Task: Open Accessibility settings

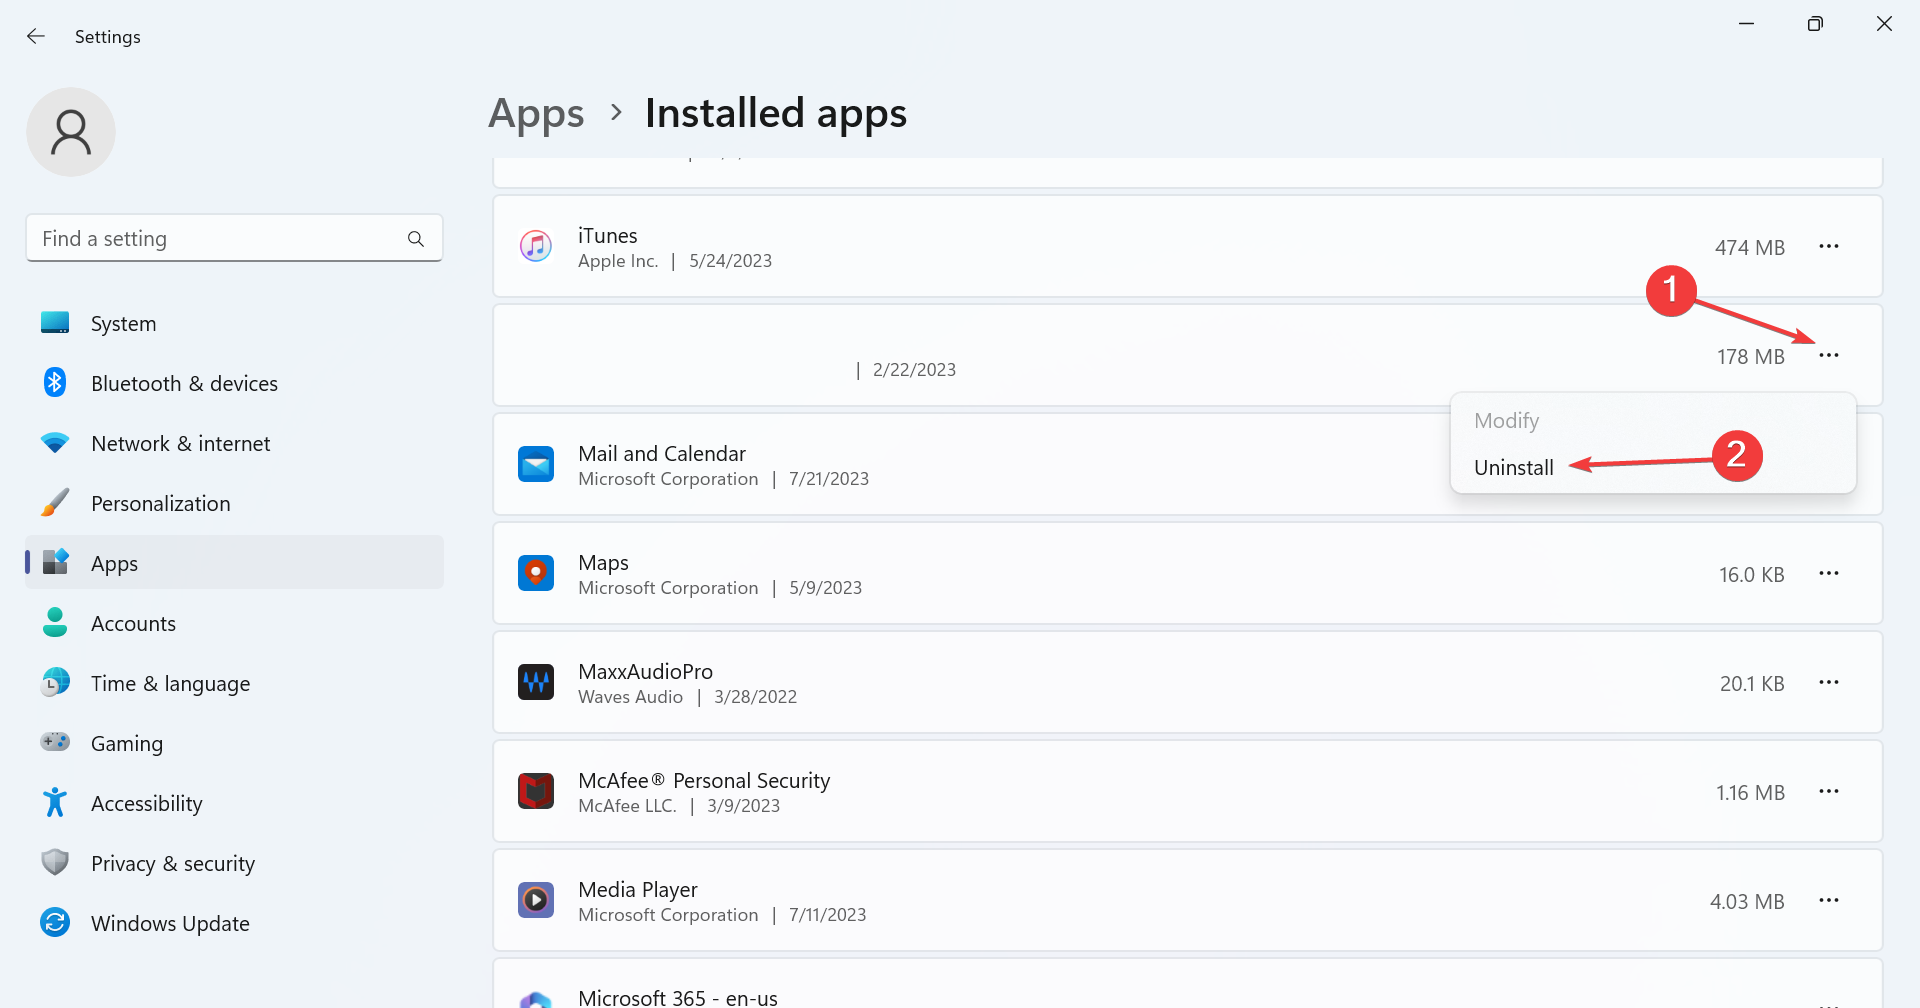Action: tap(234, 804)
